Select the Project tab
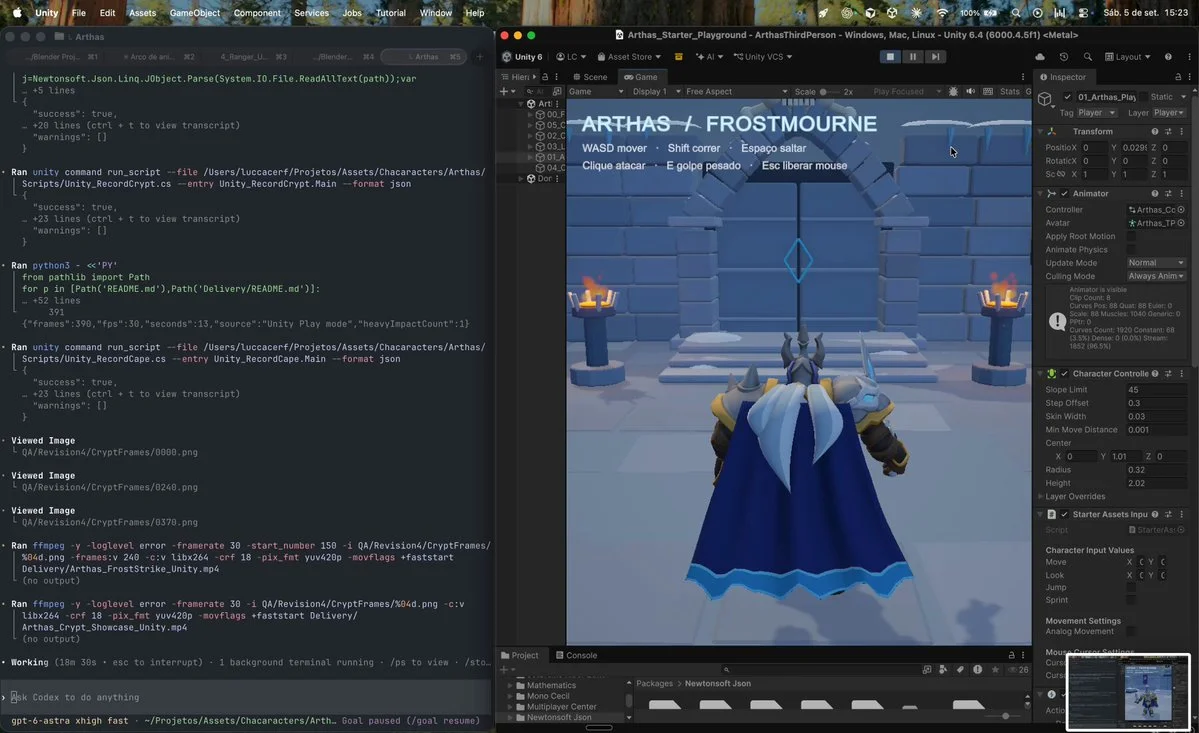 click(x=520, y=655)
